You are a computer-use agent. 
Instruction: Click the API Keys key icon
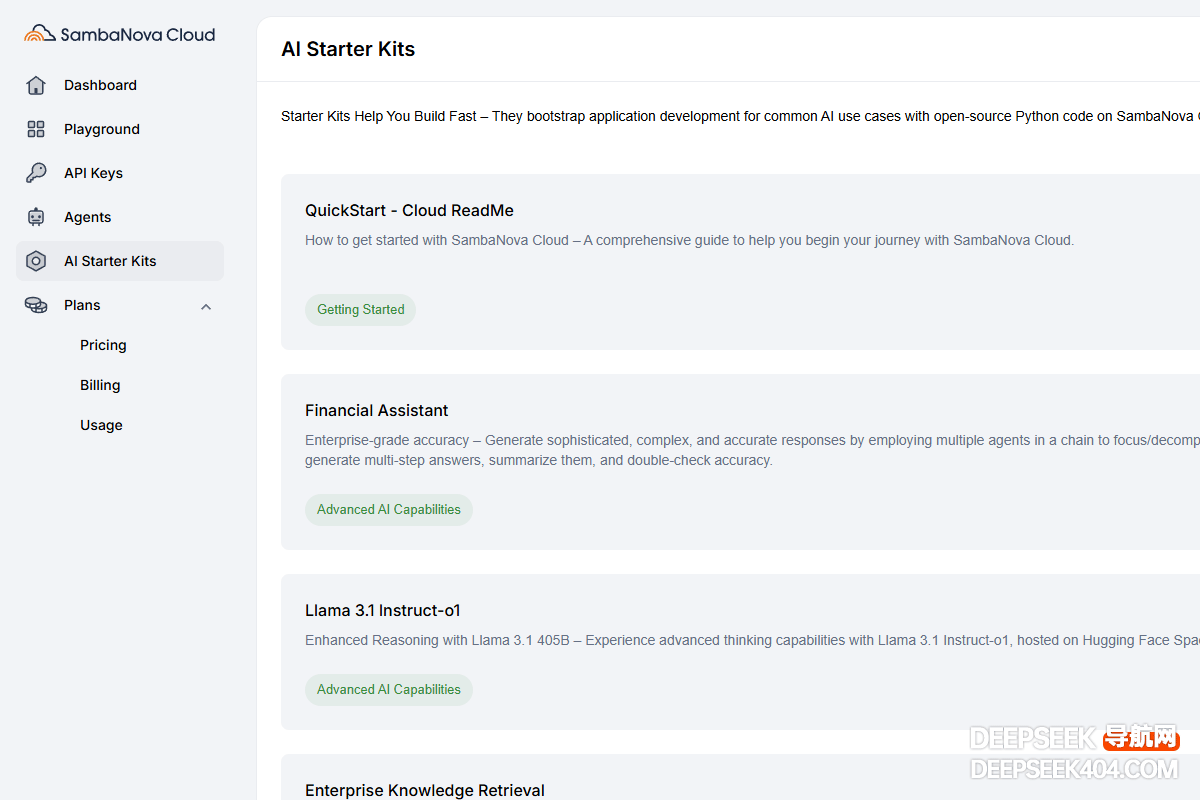pos(36,173)
